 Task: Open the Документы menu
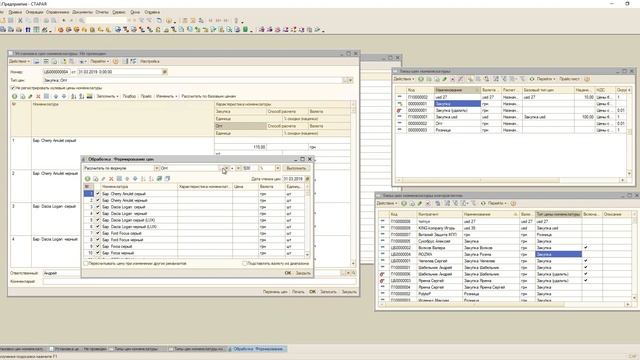[82, 12]
